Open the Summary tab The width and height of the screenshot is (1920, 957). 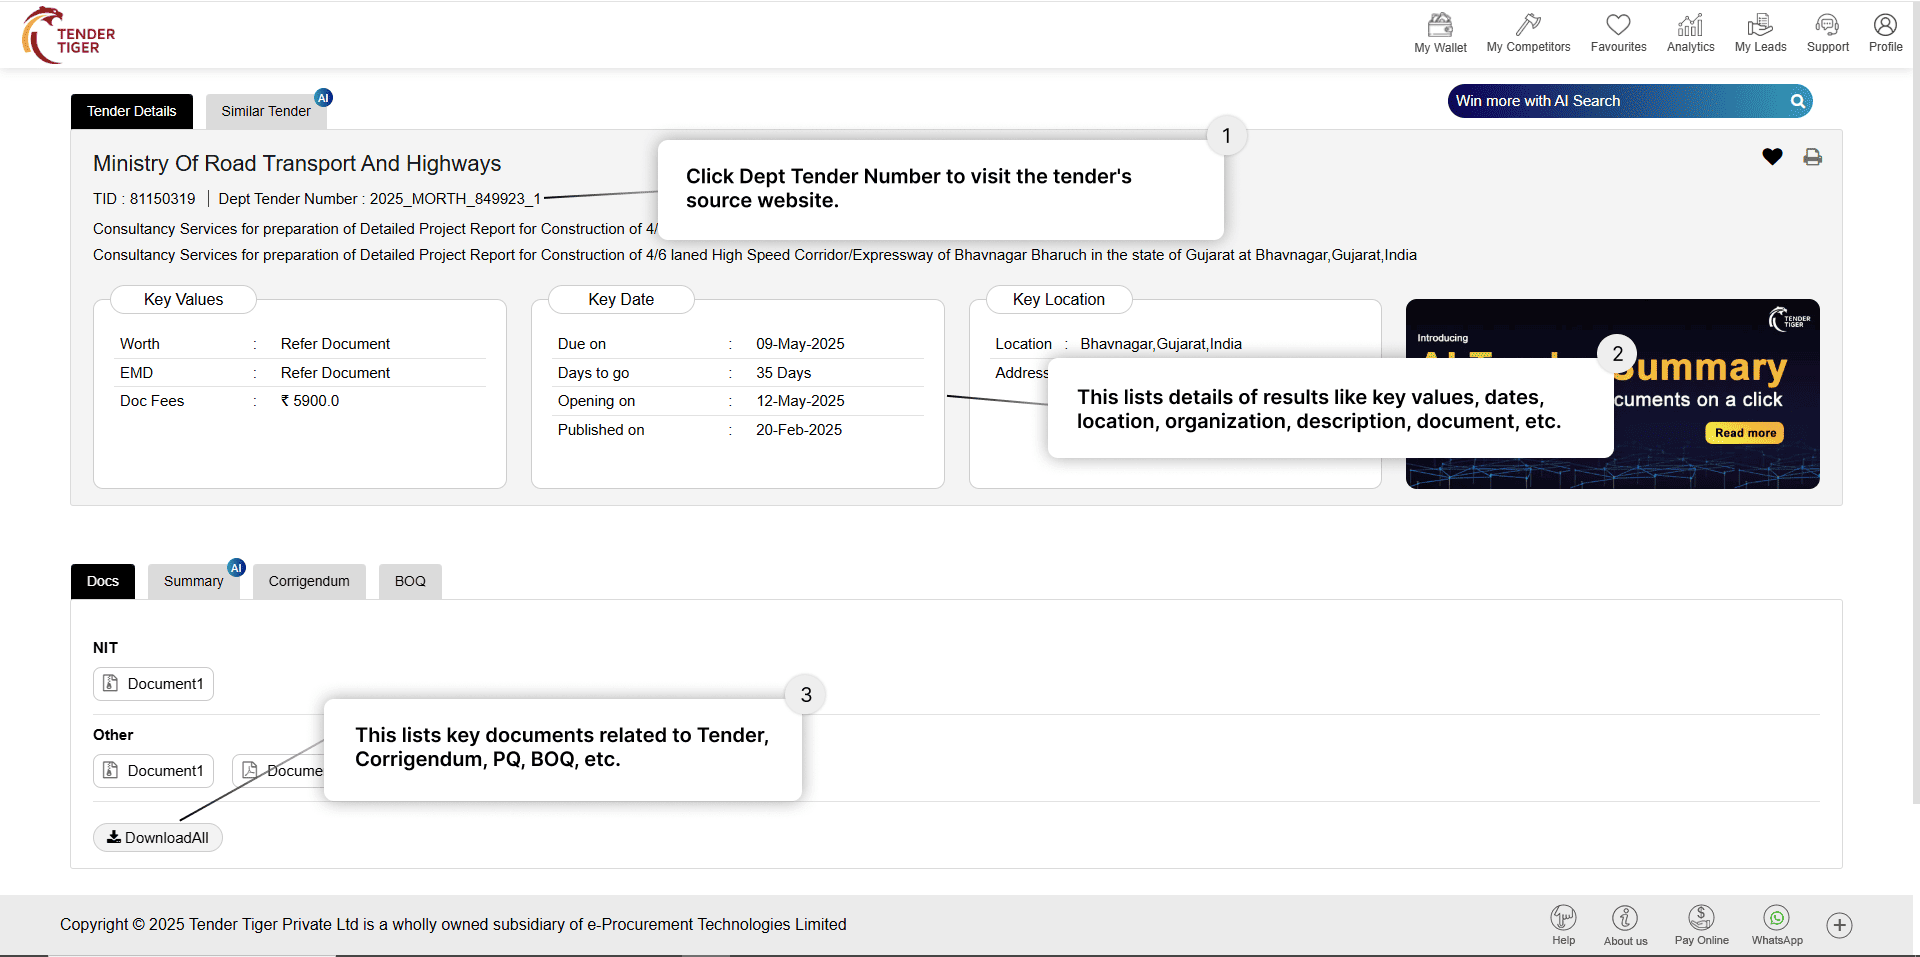coord(193,581)
